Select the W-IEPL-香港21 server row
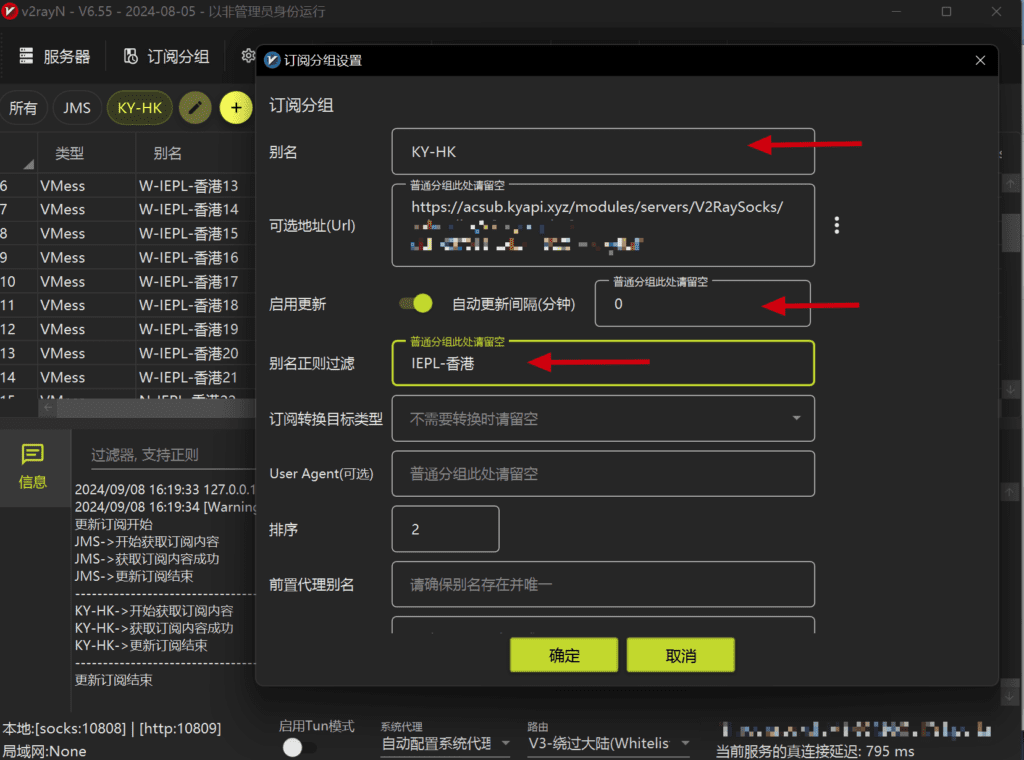This screenshot has height=760, width=1024. point(127,377)
